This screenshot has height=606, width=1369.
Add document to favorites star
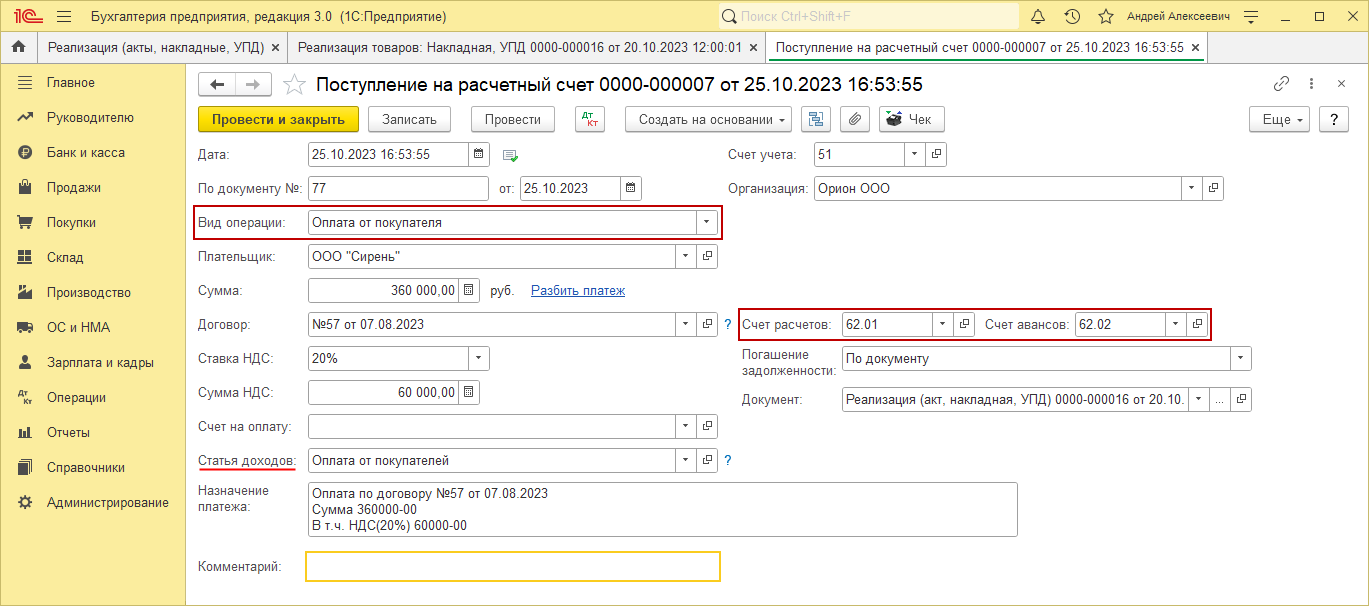point(294,85)
